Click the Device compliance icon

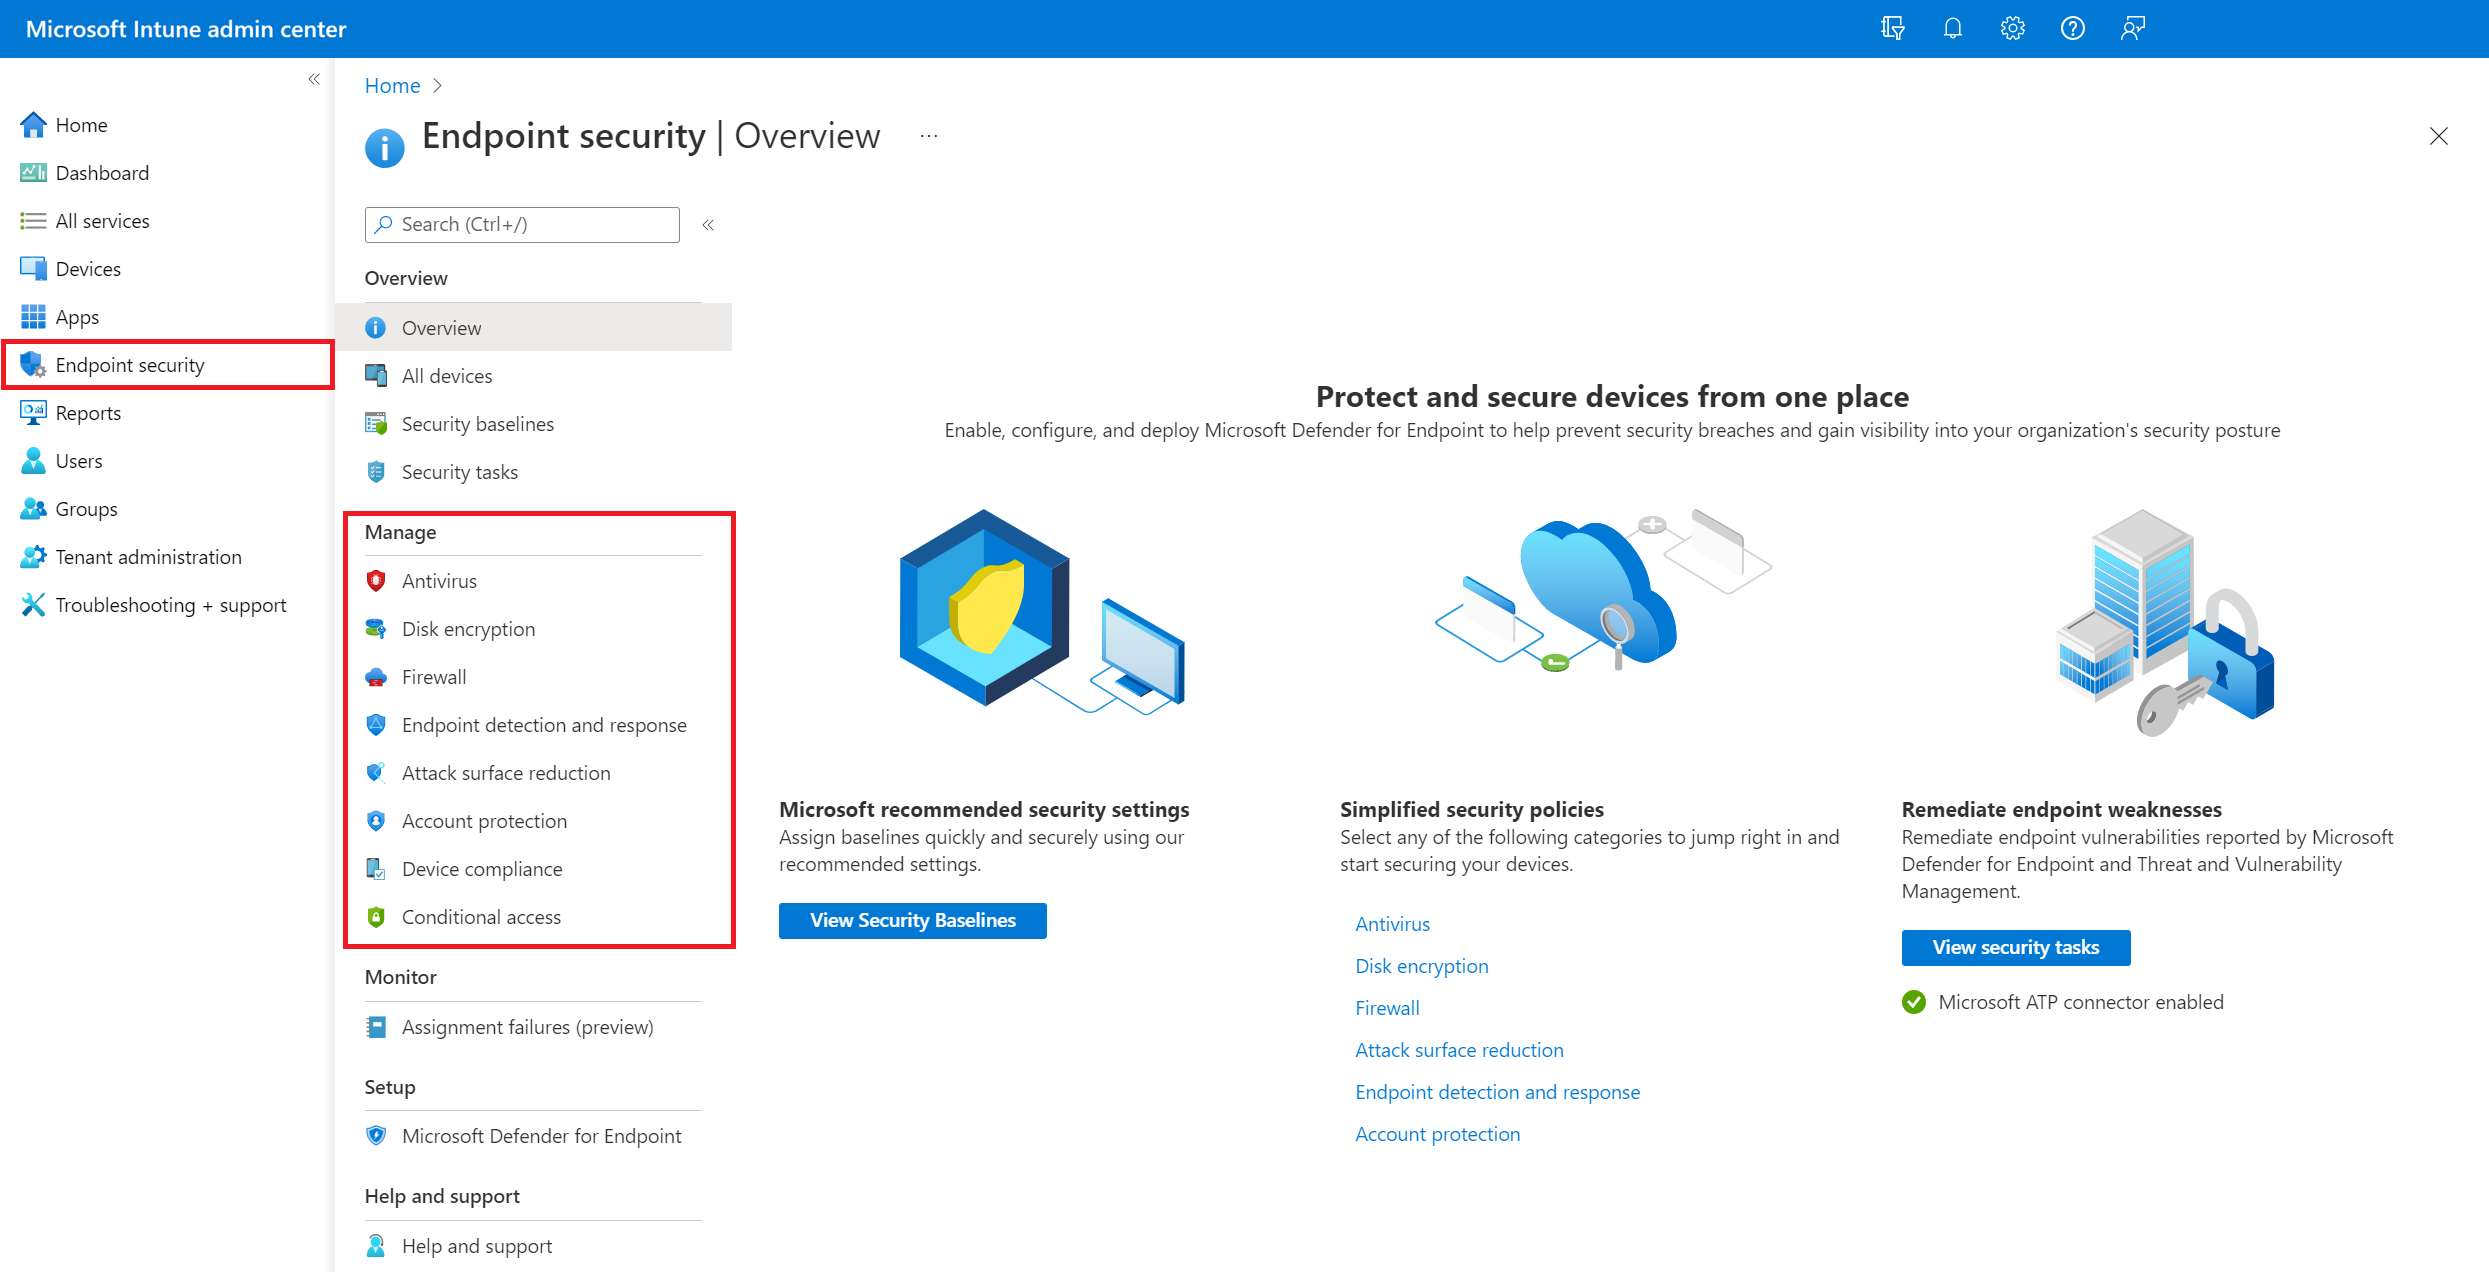[376, 866]
